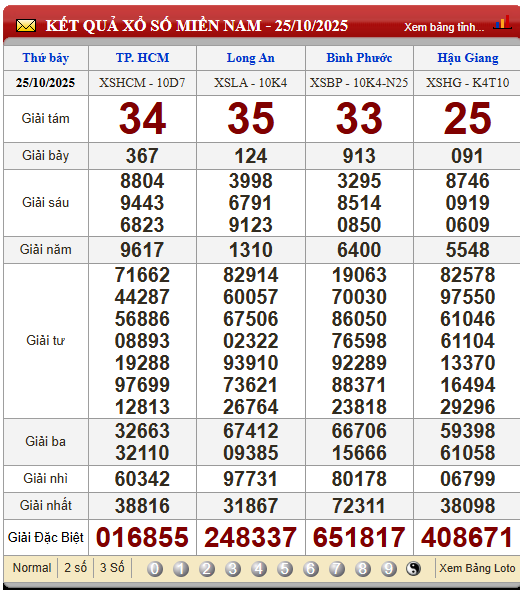
Task: Click Bình Phước Giải tám number 33
Action: pos(359,119)
